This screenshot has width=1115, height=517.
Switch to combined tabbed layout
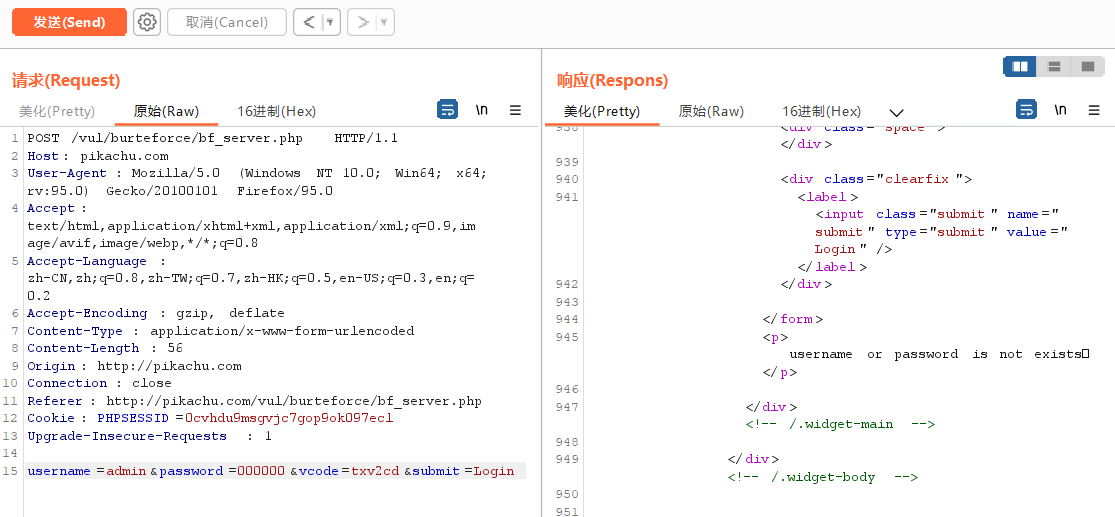(x=1087, y=66)
